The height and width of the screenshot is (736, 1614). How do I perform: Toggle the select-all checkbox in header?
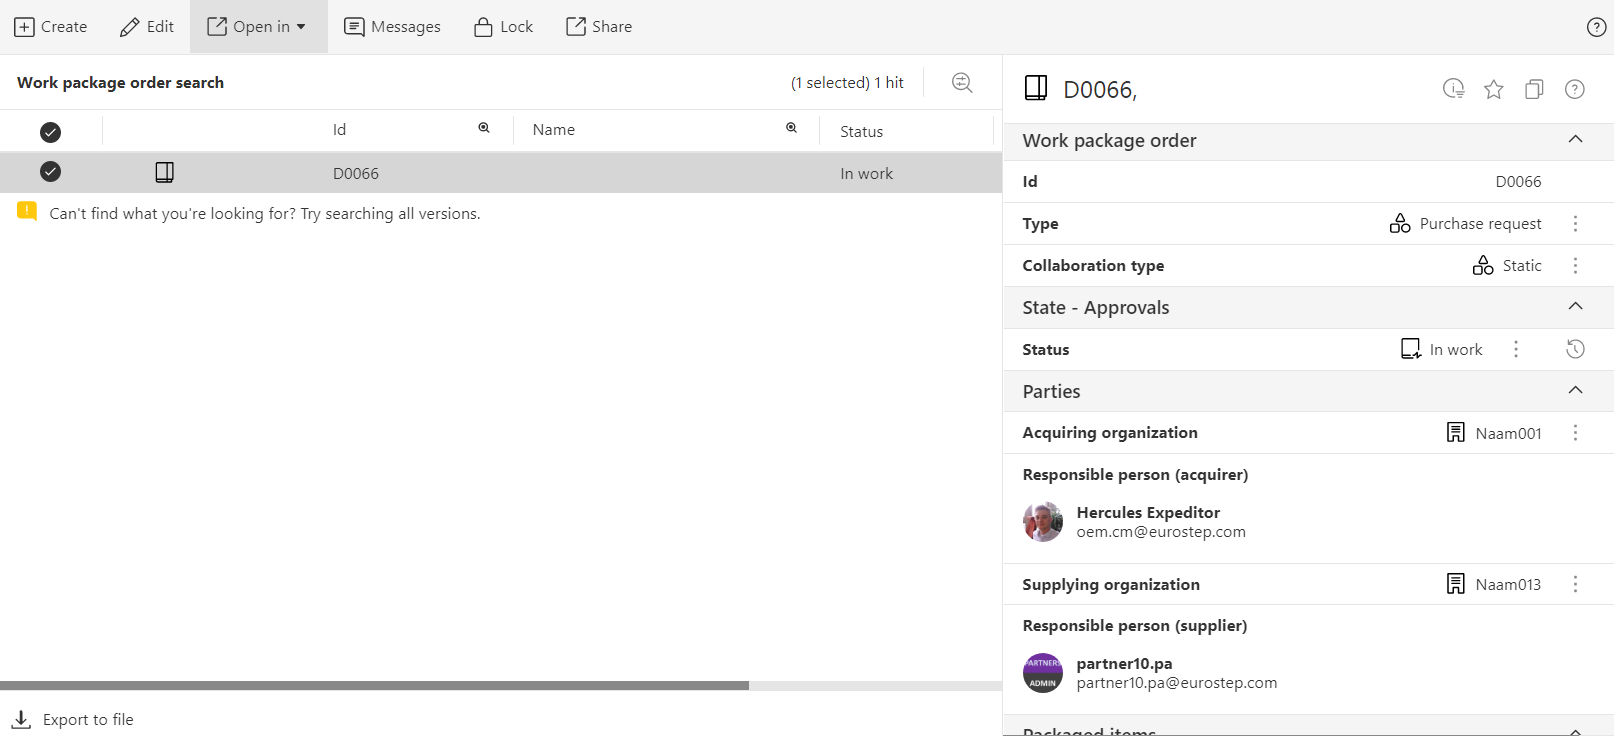[x=50, y=132]
